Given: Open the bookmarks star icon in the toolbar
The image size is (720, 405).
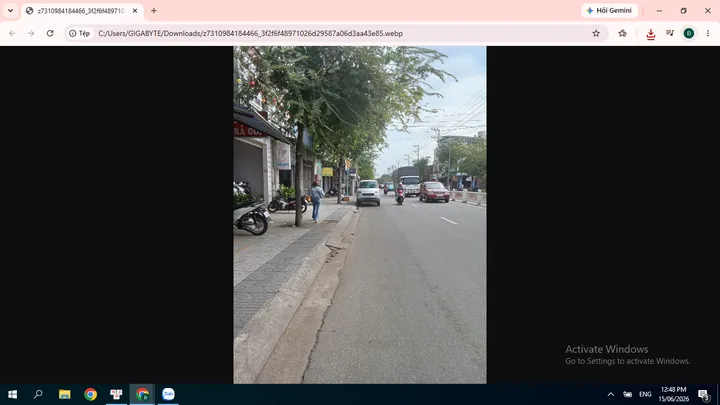Looking at the screenshot, I should tap(623, 34).
